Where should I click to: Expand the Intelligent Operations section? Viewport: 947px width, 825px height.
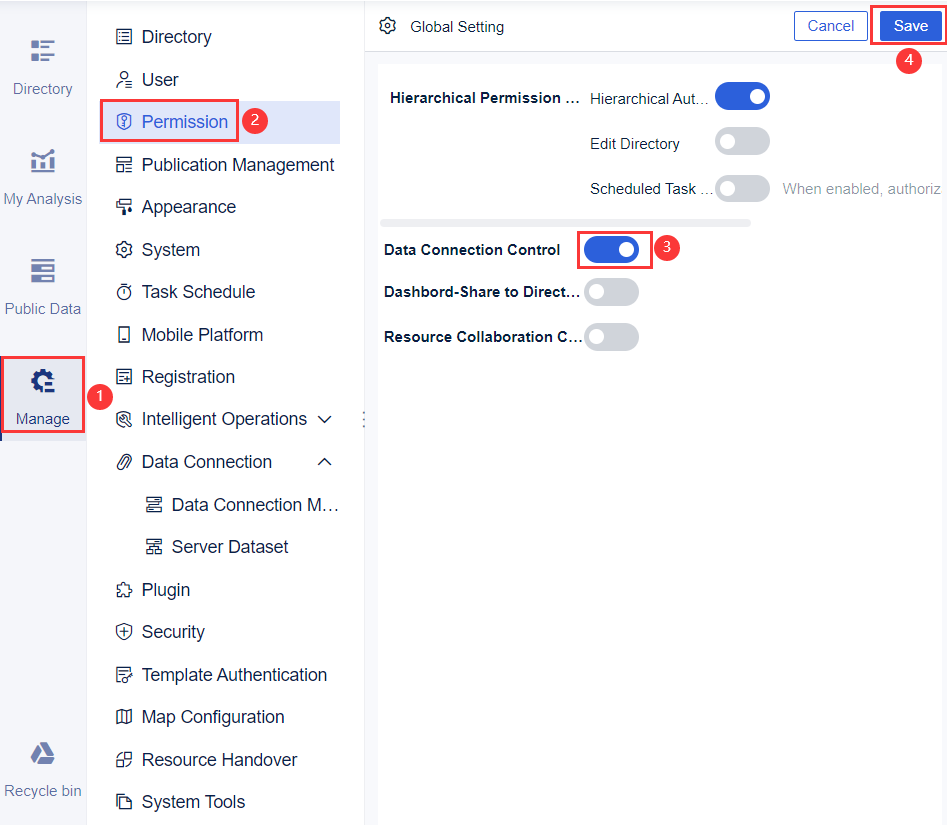click(324, 419)
